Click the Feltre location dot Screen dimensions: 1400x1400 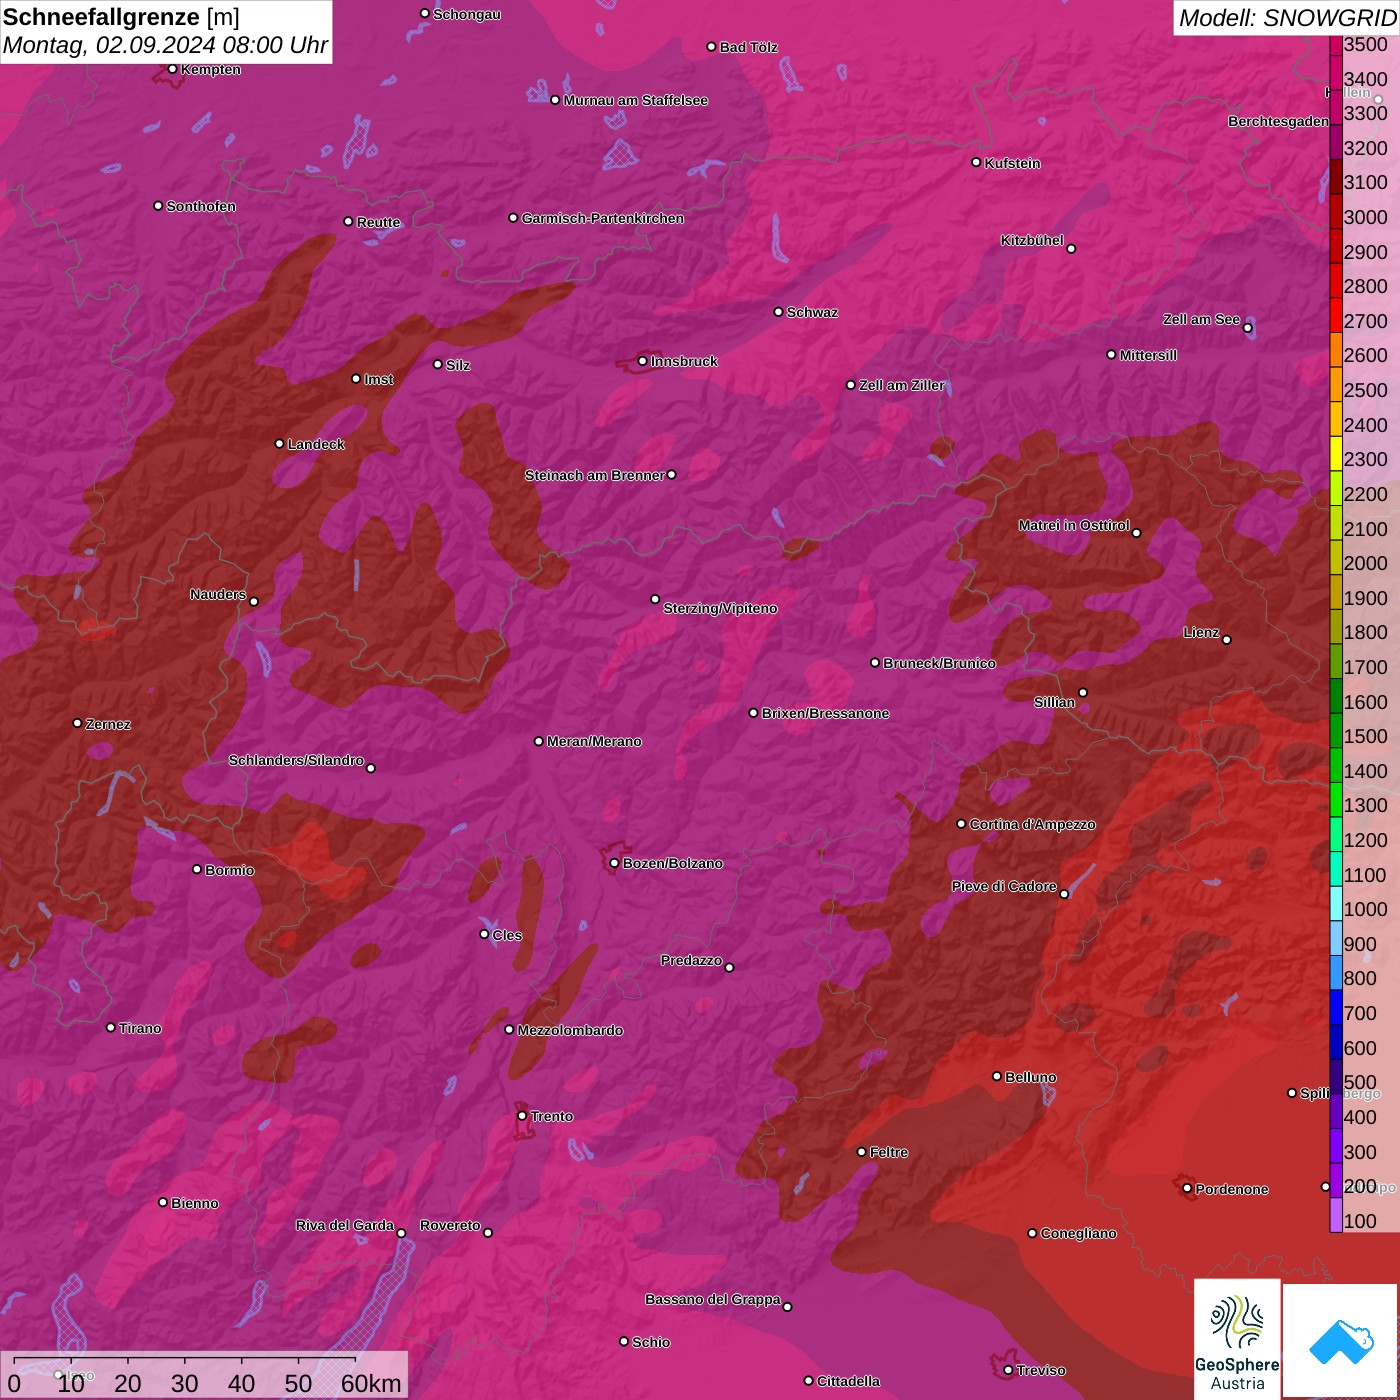pos(862,1152)
